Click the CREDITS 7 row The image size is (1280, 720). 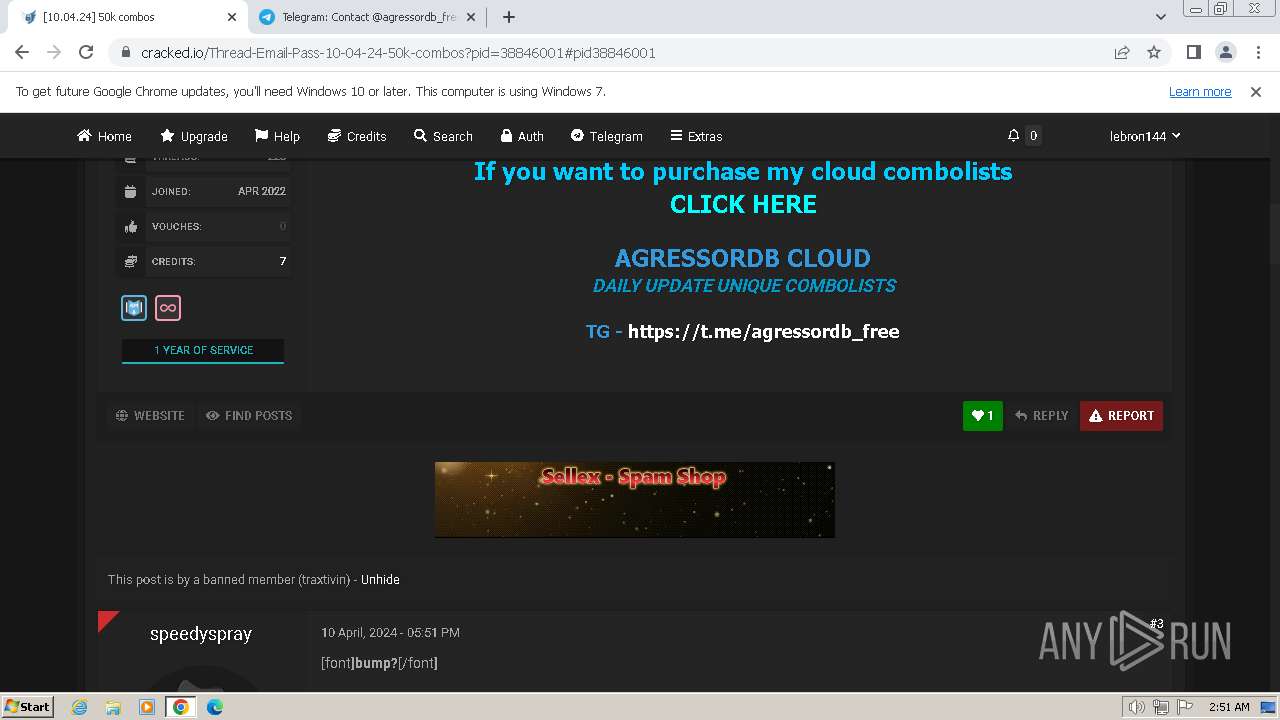click(203, 261)
